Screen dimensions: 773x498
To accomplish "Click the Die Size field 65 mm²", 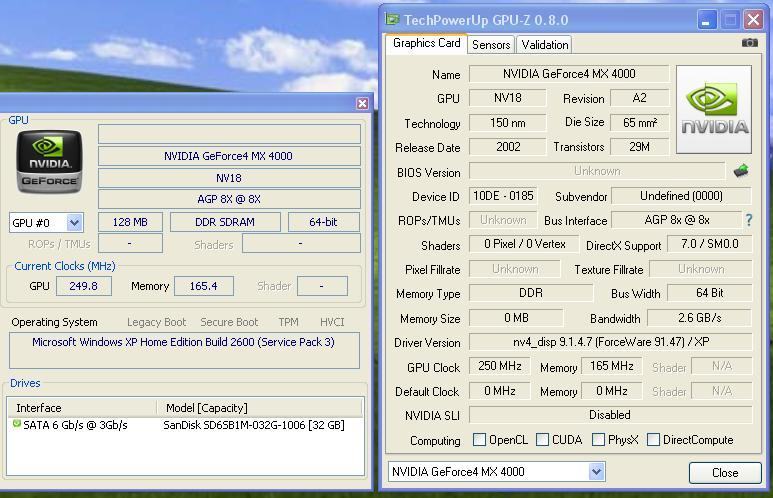I will [x=639, y=122].
